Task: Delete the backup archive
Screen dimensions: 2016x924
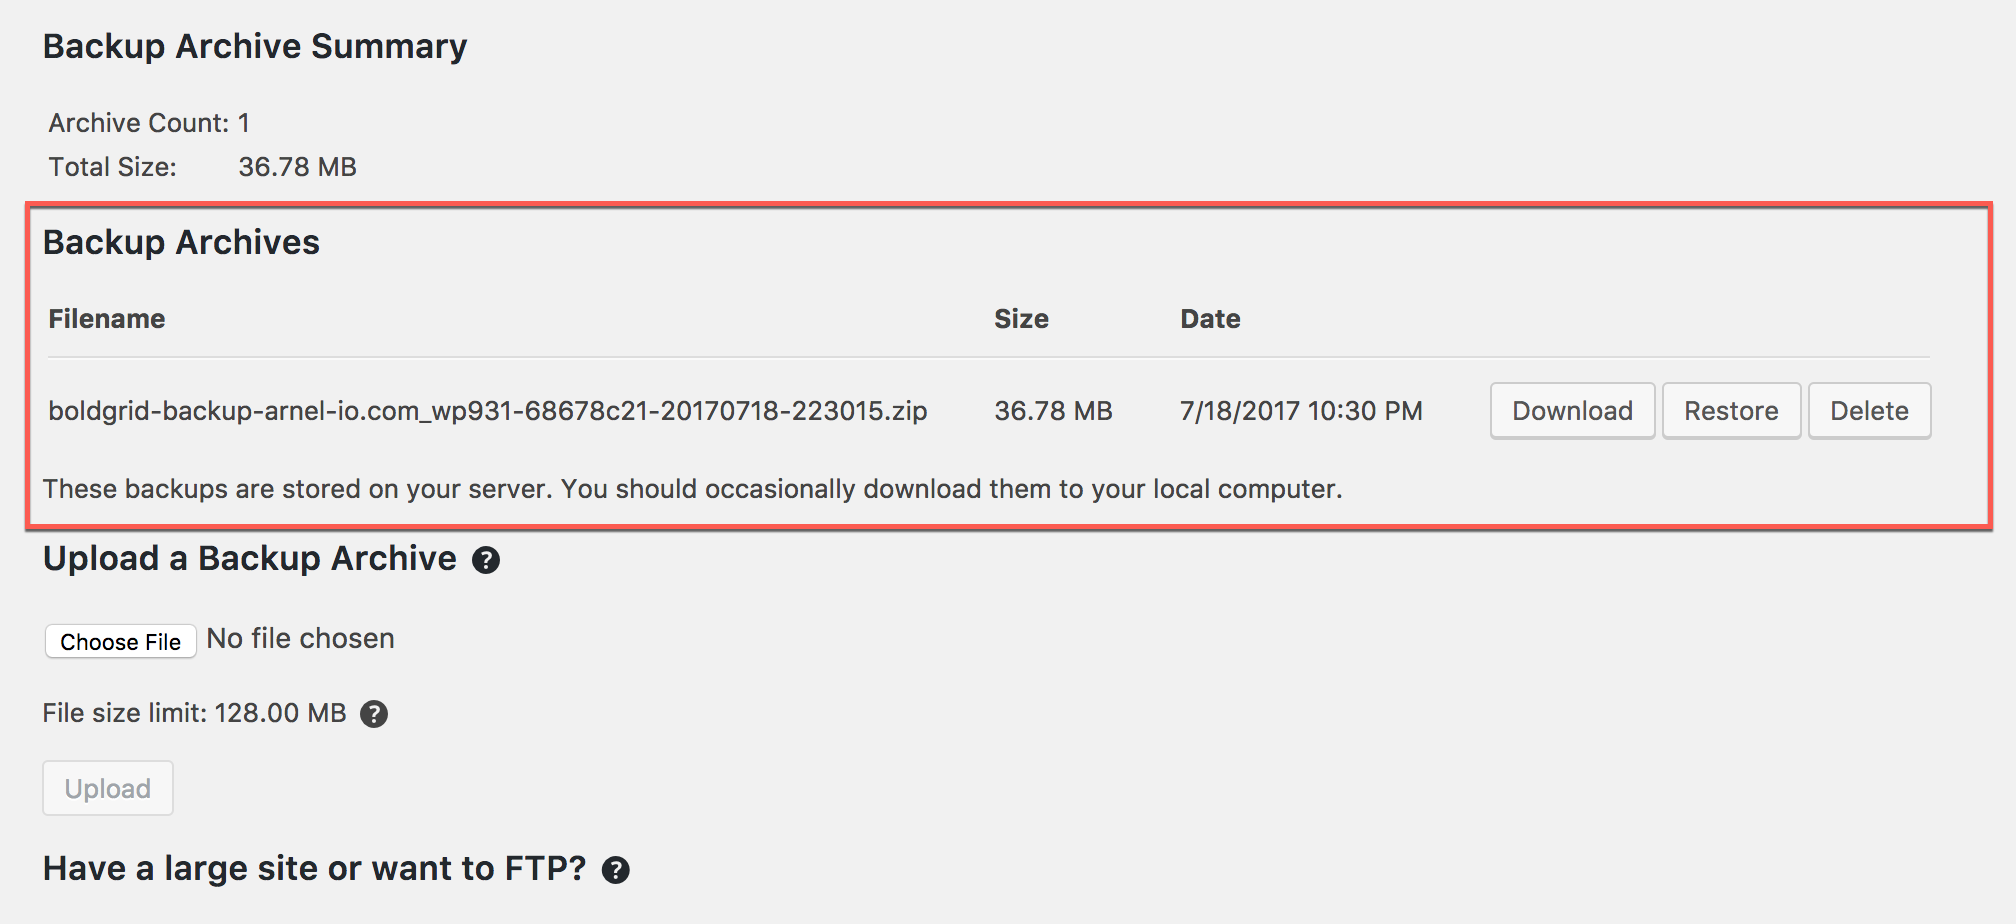Action: (x=1869, y=411)
